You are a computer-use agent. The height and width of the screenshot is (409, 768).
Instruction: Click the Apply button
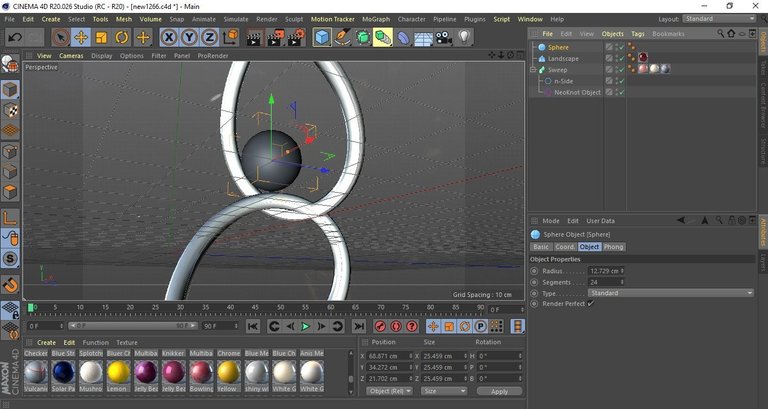(499, 391)
